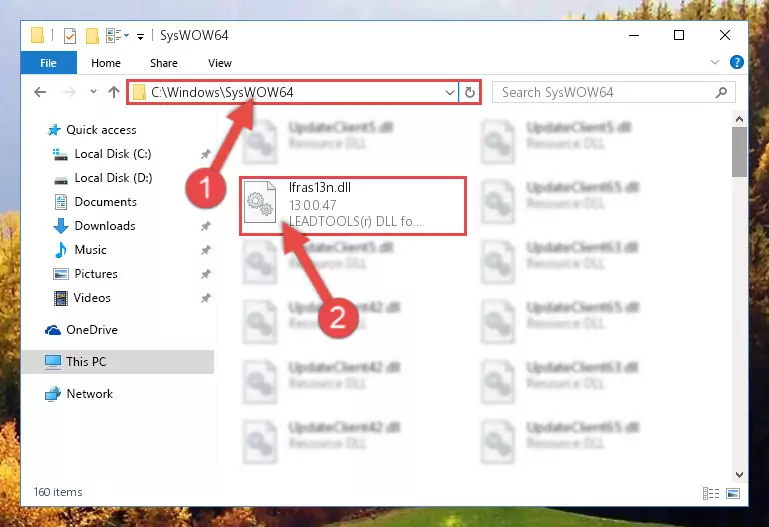Click the vertical scrollbar thumb
Screen dimensions: 769x527
(739, 152)
